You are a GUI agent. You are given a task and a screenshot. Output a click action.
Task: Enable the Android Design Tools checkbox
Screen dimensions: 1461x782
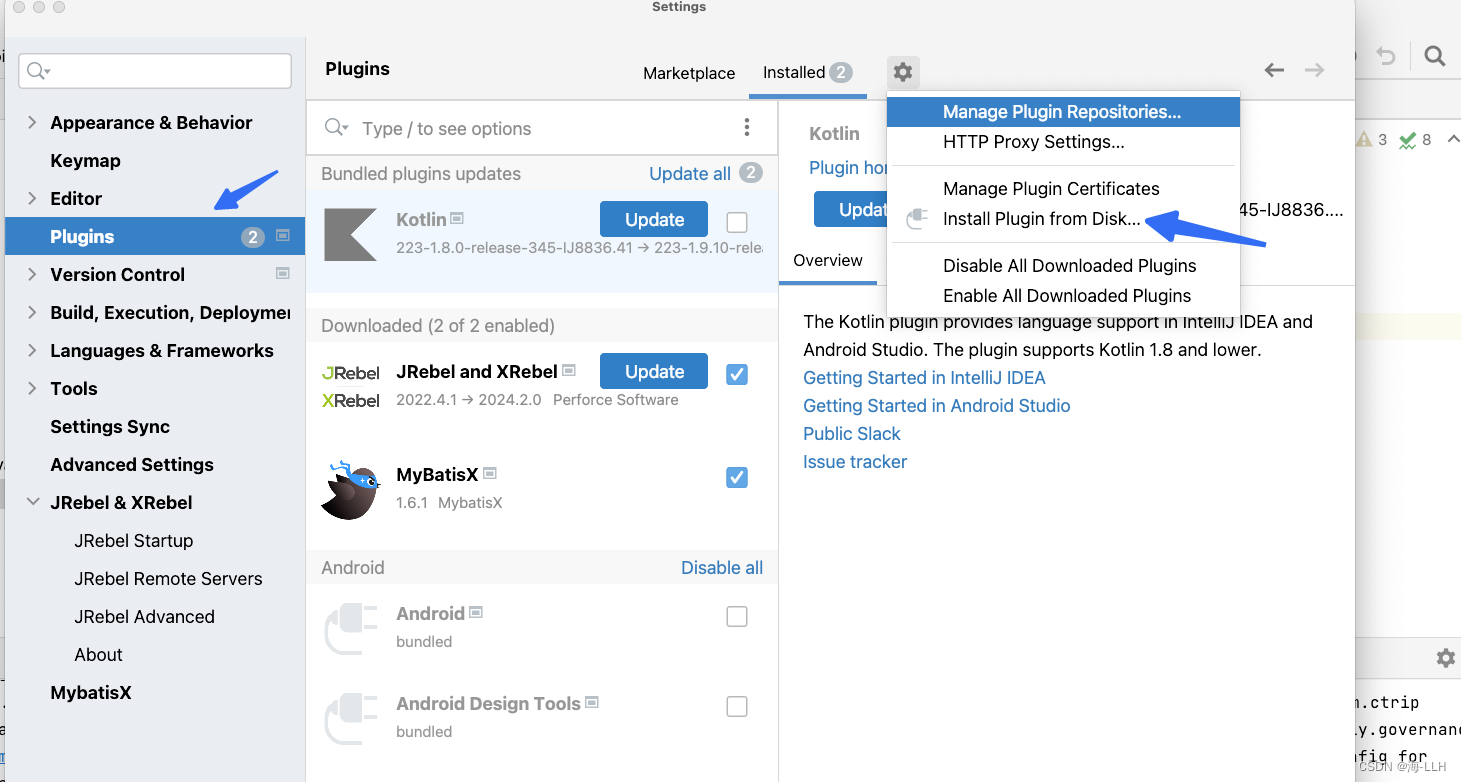tap(737, 707)
